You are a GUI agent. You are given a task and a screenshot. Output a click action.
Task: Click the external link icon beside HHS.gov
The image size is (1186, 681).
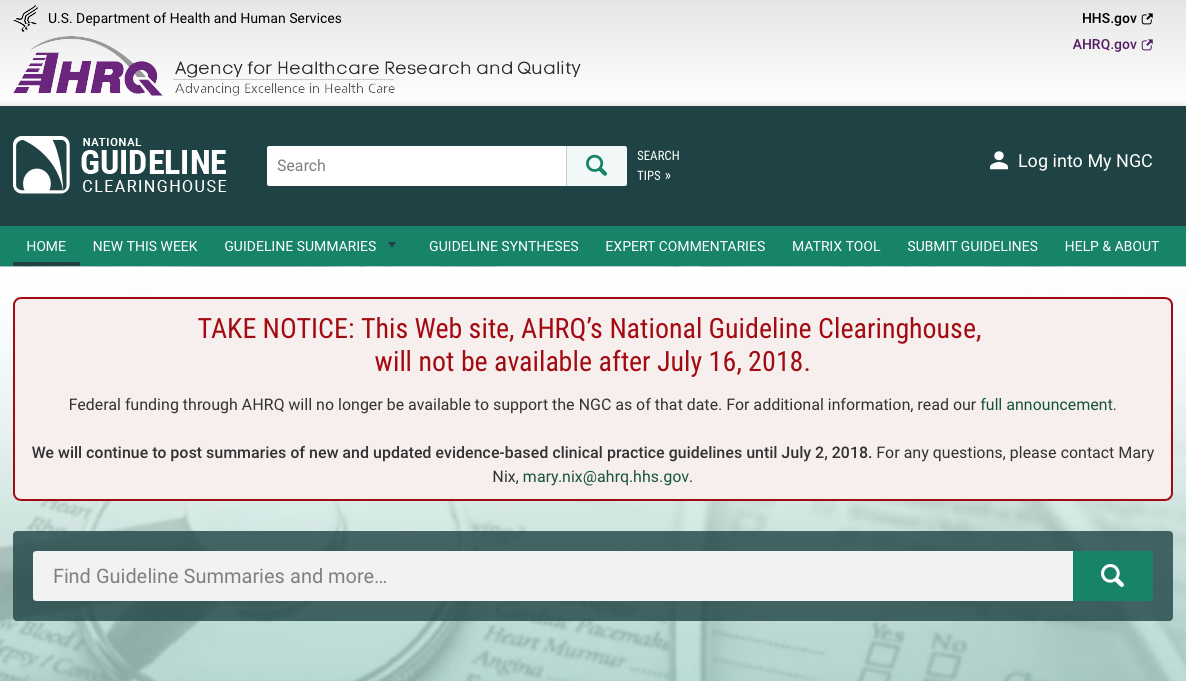coord(1147,19)
